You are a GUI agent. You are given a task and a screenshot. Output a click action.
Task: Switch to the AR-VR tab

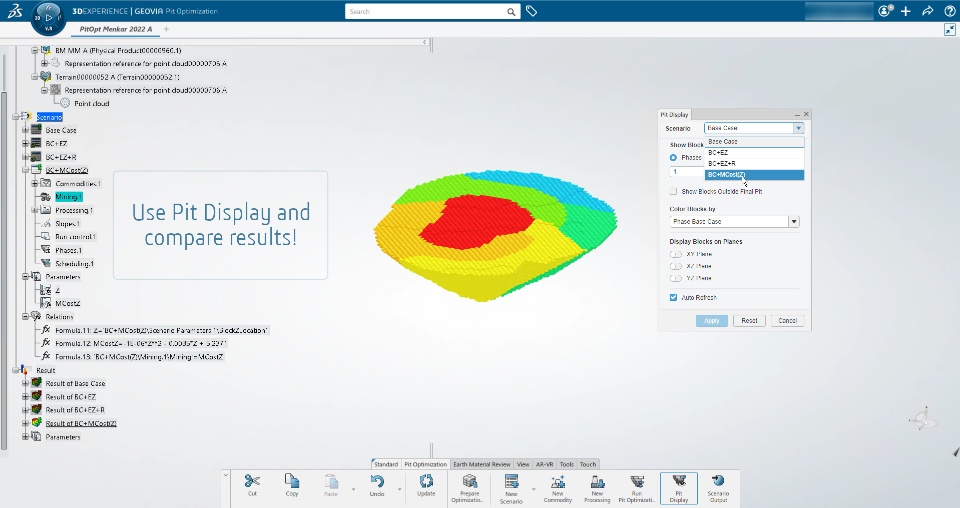pyautogui.click(x=544, y=465)
